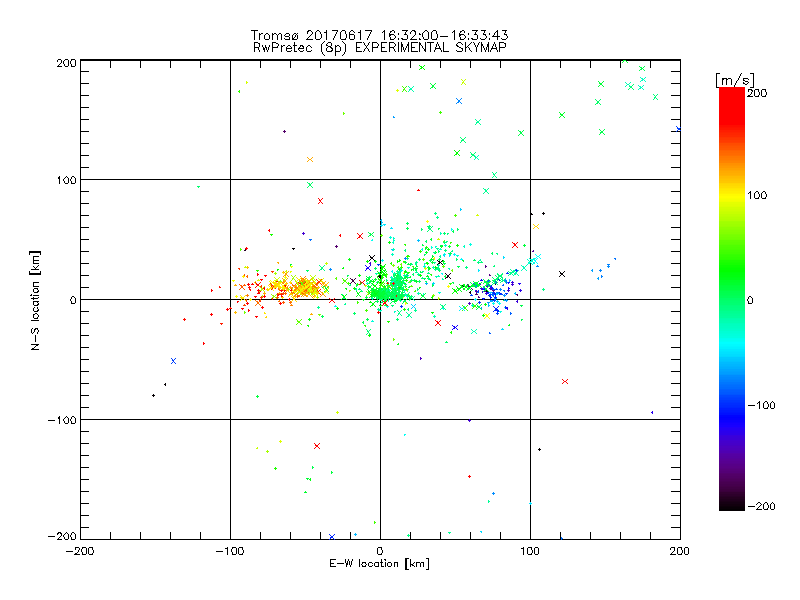The width and height of the screenshot is (800, 600).
Task: Select the E-W location [km] axis title
Action: 379,564
